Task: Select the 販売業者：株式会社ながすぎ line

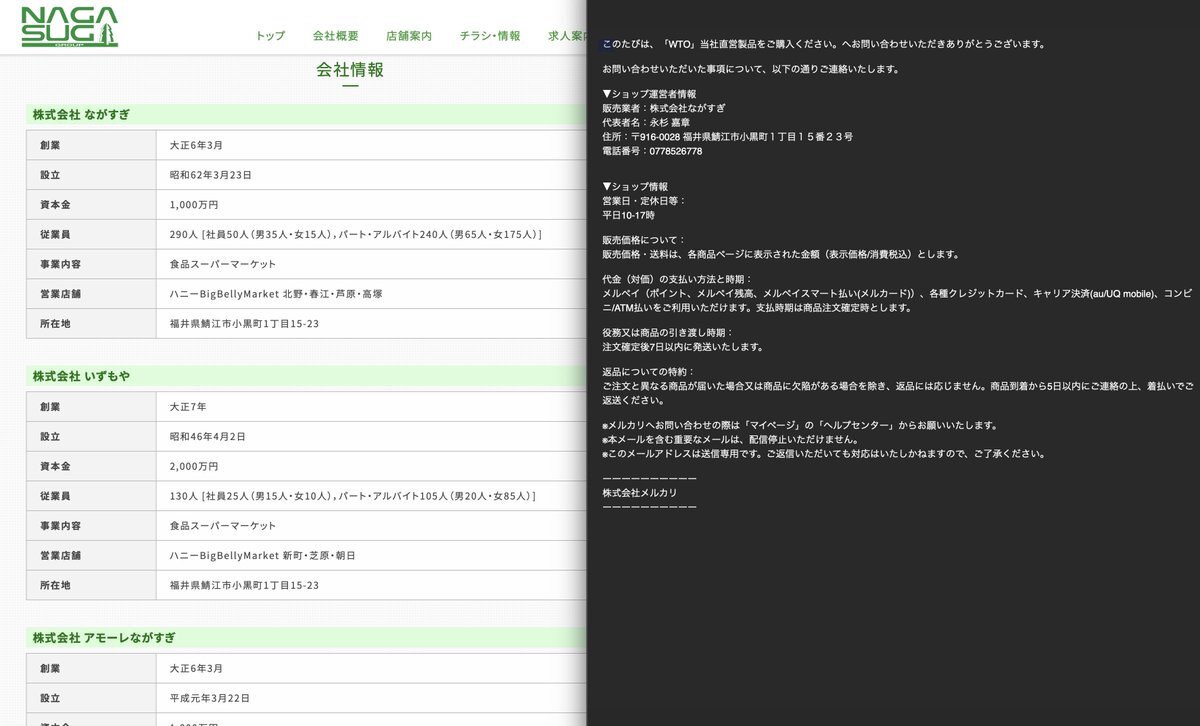Action: (x=664, y=108)
